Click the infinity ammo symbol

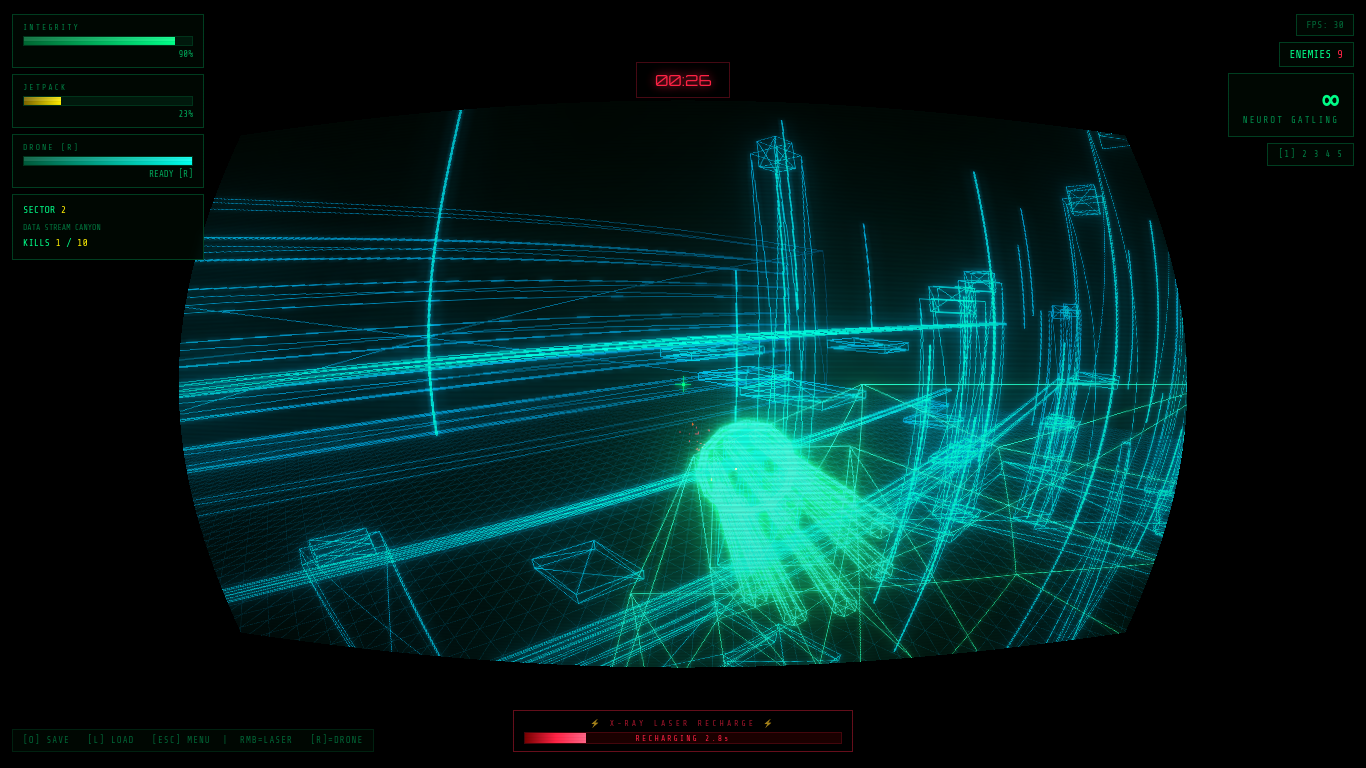click(x=1330, y=100)
